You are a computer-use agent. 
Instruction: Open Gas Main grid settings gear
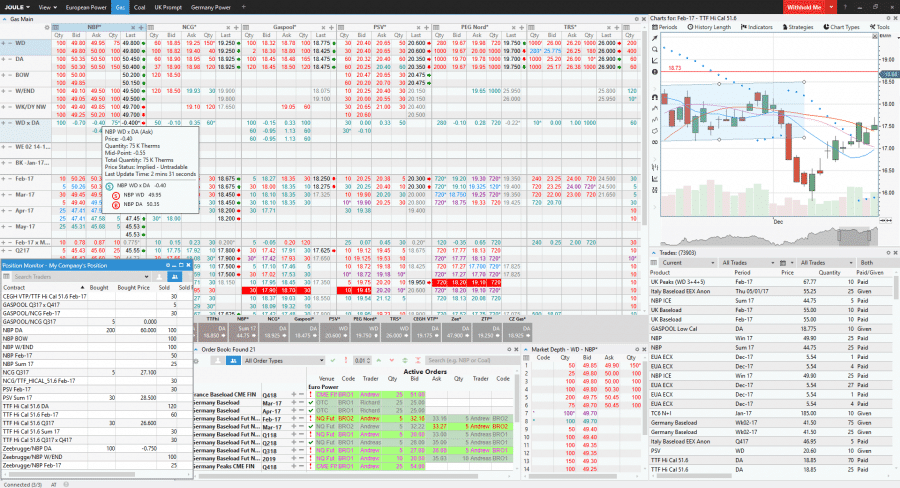(x=47, y=28)
